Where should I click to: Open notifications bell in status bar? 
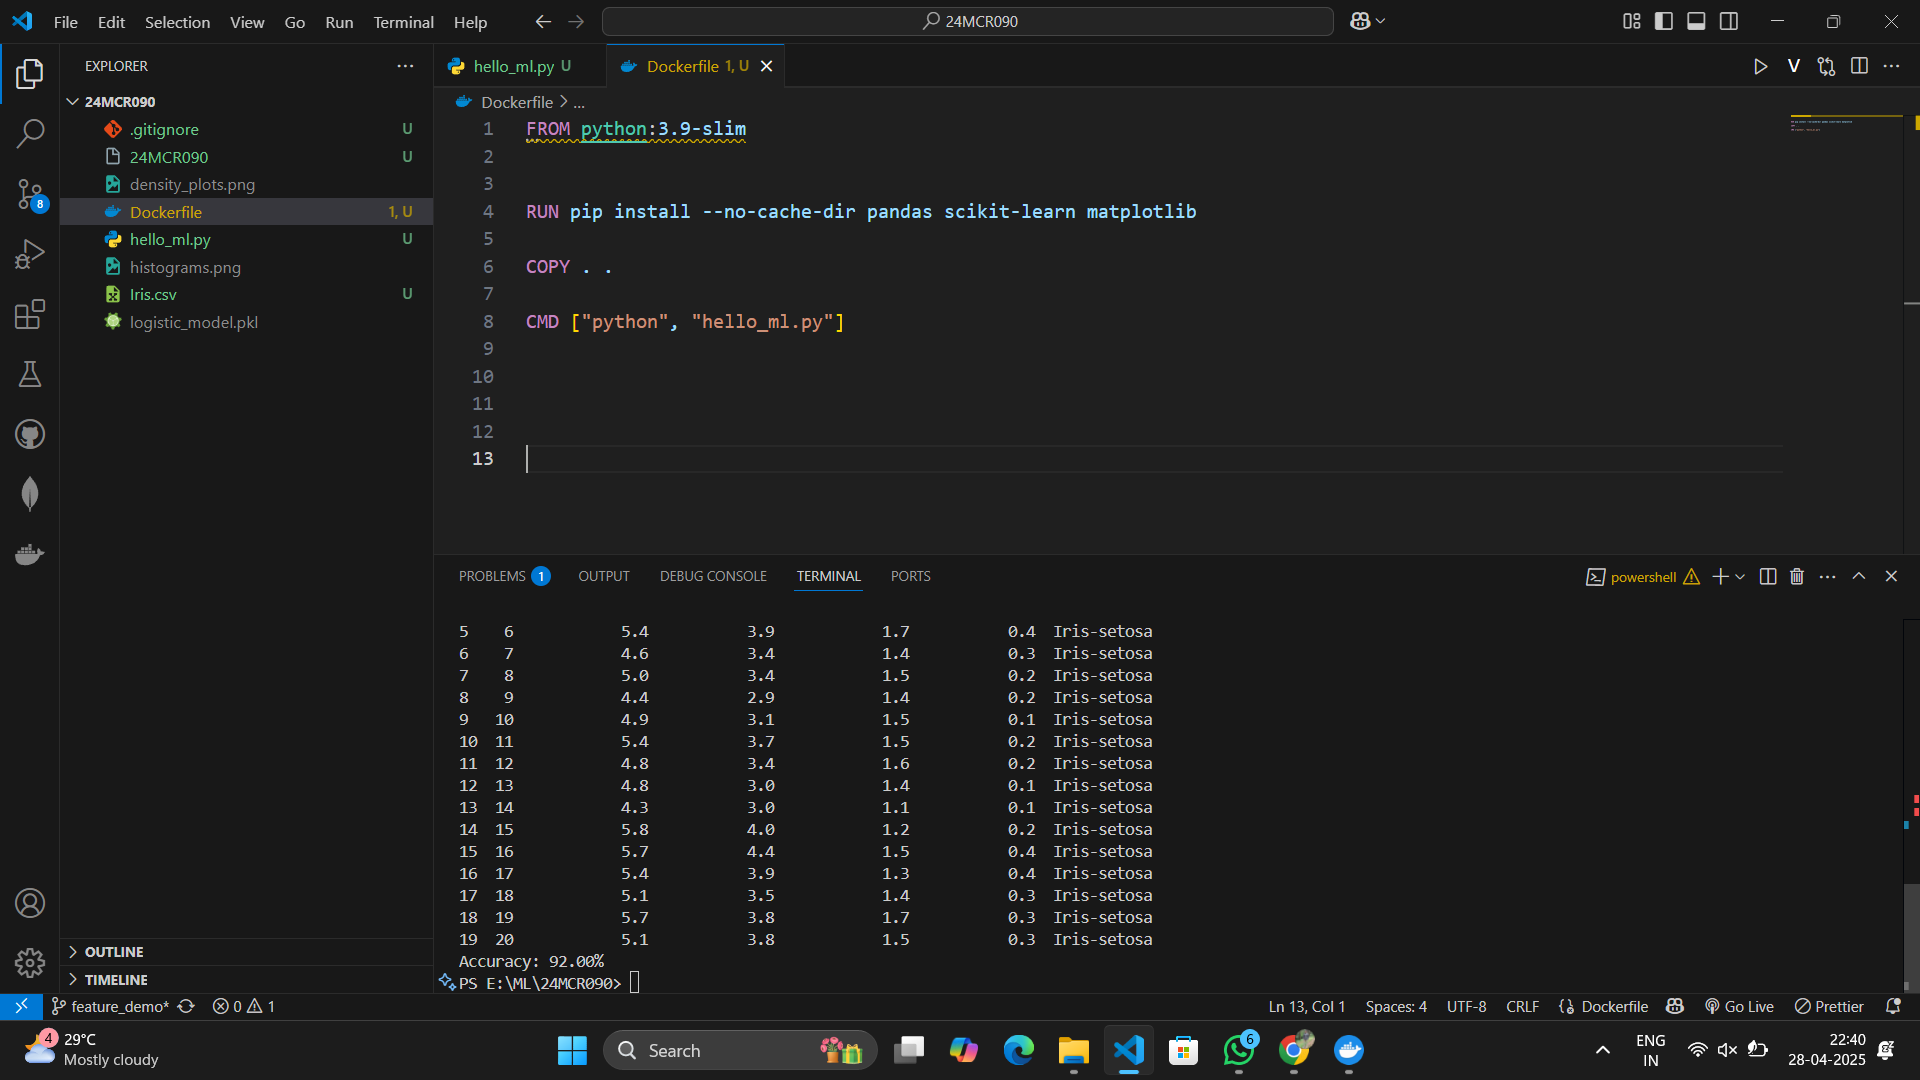(x=1892, y=1006)
